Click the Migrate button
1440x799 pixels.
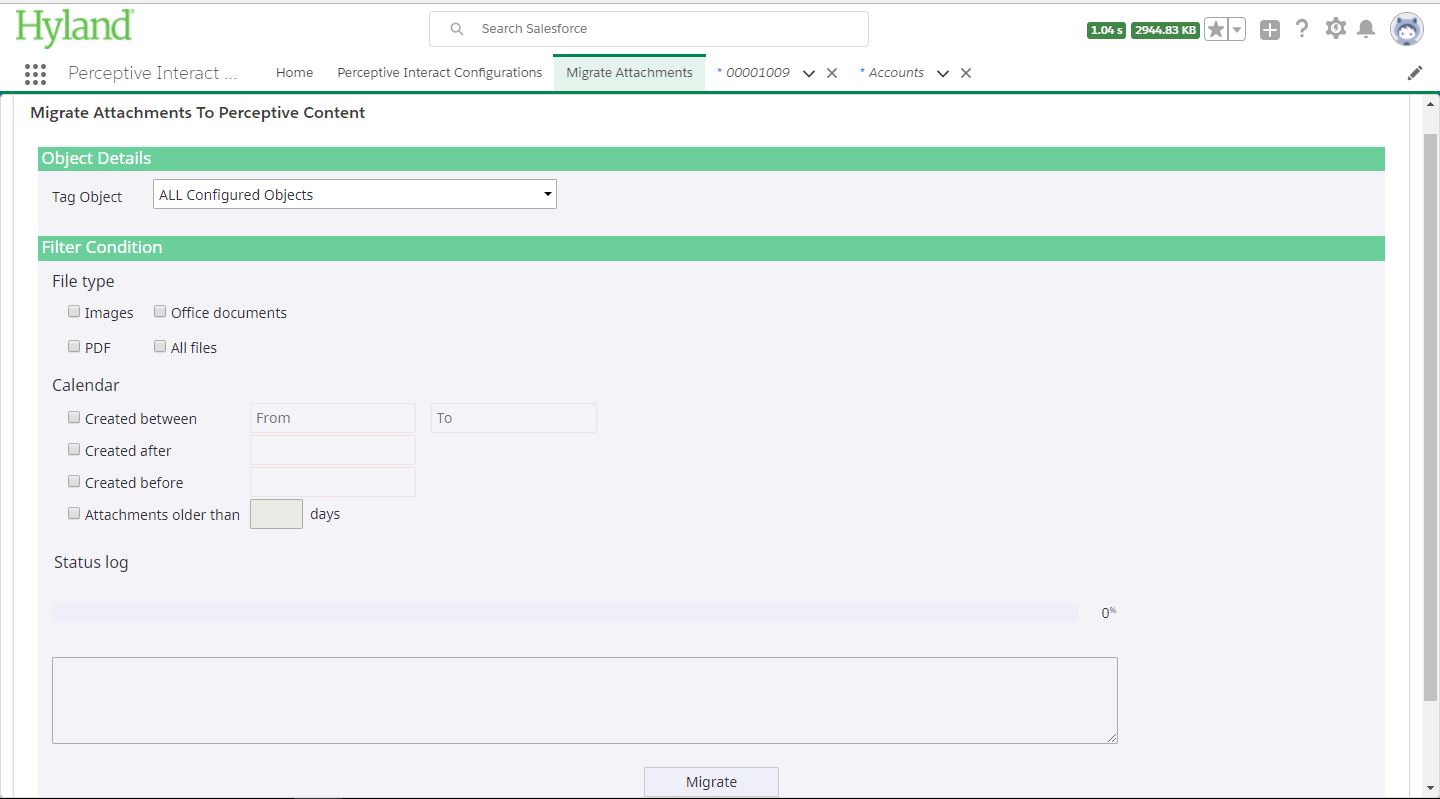click(x=711, y=781)
